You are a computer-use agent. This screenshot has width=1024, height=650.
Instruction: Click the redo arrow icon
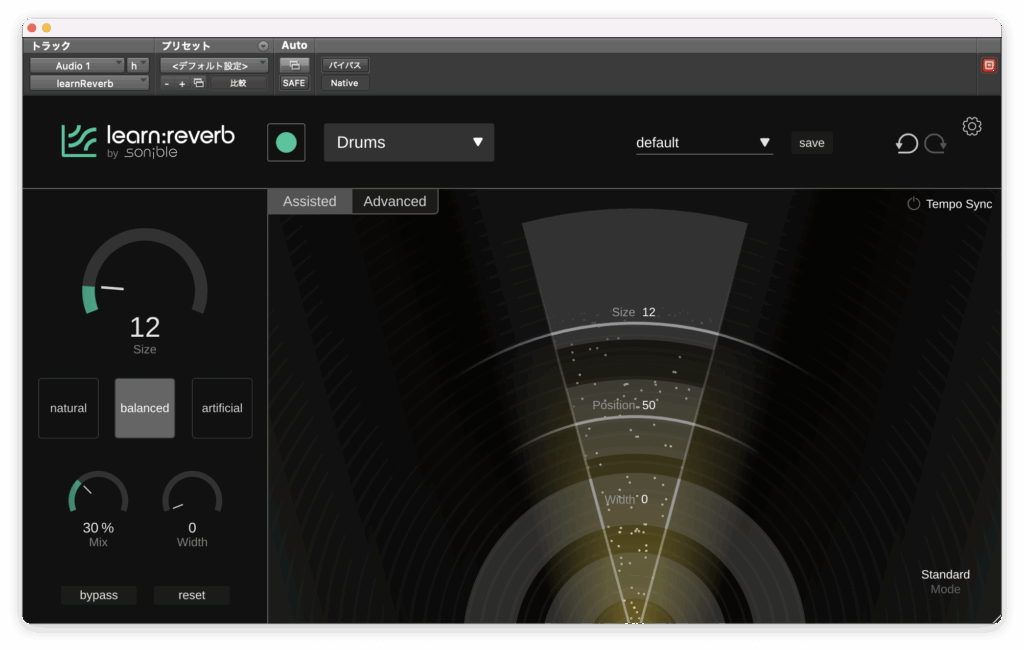[935, 143]
